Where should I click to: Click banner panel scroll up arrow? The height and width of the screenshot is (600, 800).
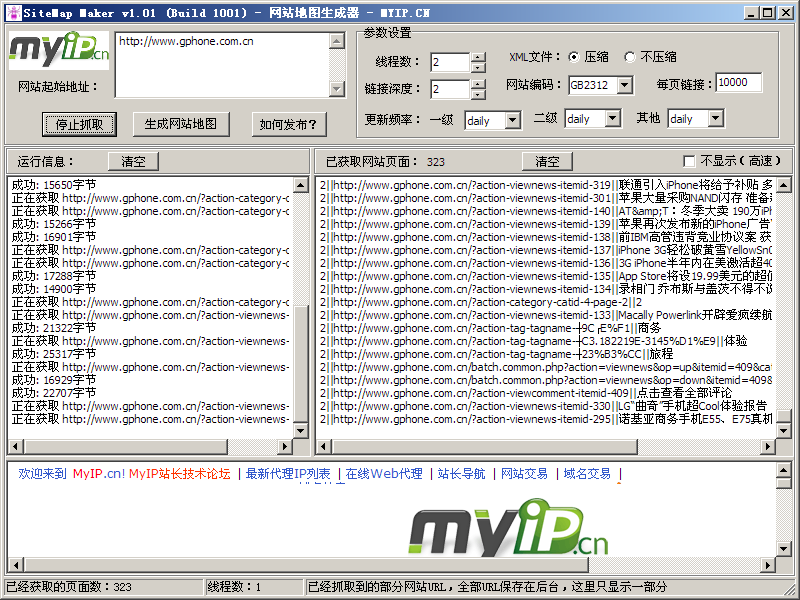pyautogui.click(x=784, y=469)
